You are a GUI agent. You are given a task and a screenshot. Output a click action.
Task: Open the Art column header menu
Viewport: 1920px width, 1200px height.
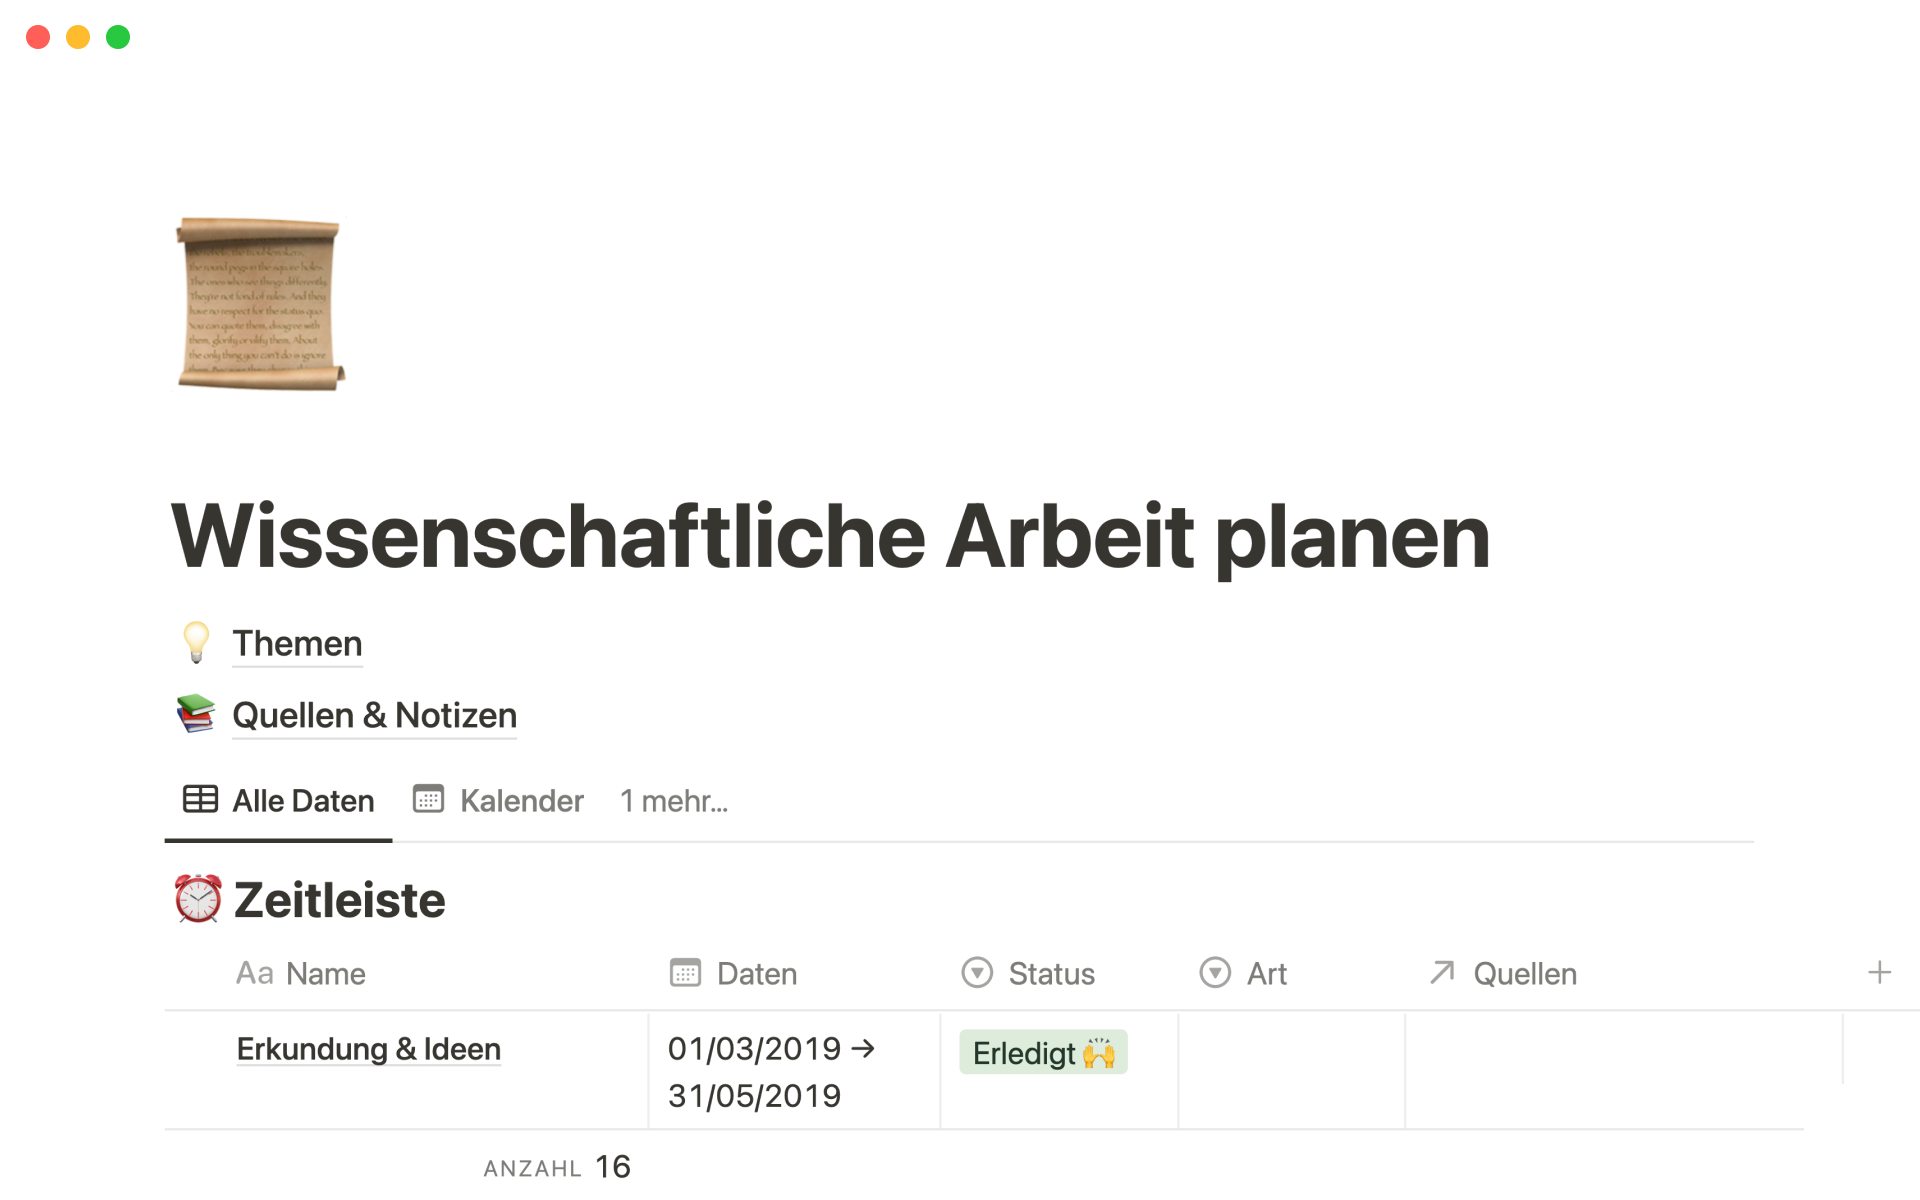coord(1244,973)
